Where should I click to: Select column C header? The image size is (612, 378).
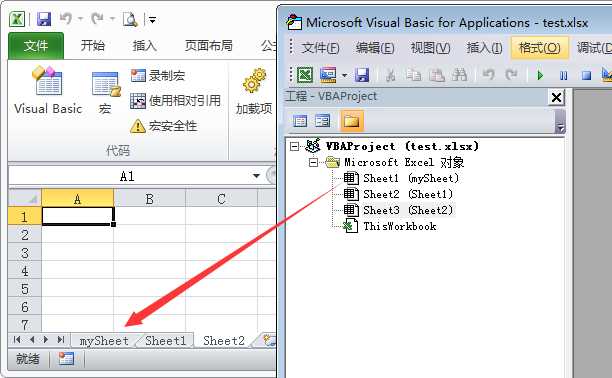pos(221,199)
